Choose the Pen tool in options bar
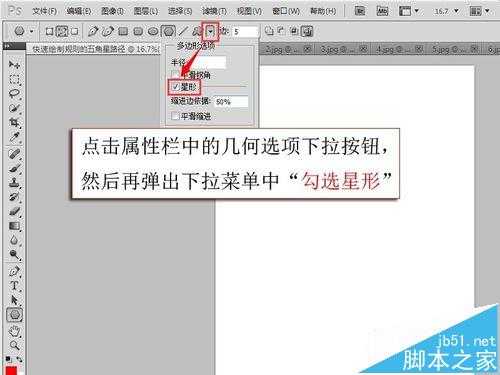The width and height of the screenshot is (500, 375). point(92,32)
